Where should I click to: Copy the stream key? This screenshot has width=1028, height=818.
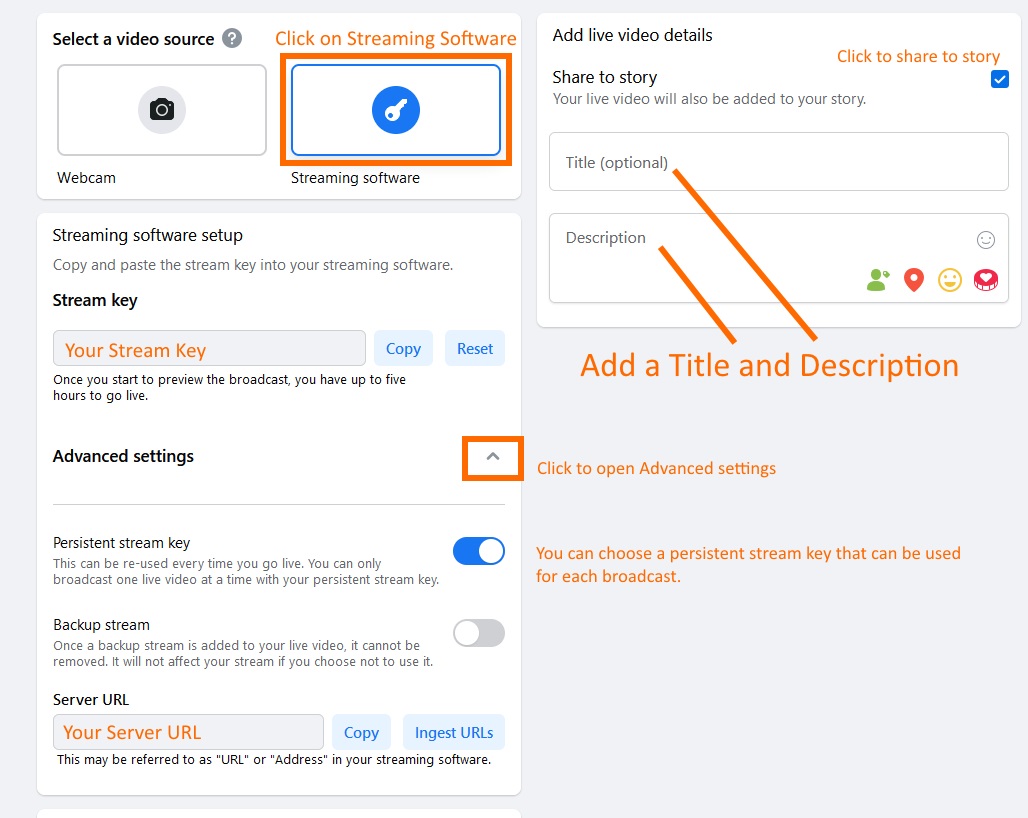(x=403, y=349)
